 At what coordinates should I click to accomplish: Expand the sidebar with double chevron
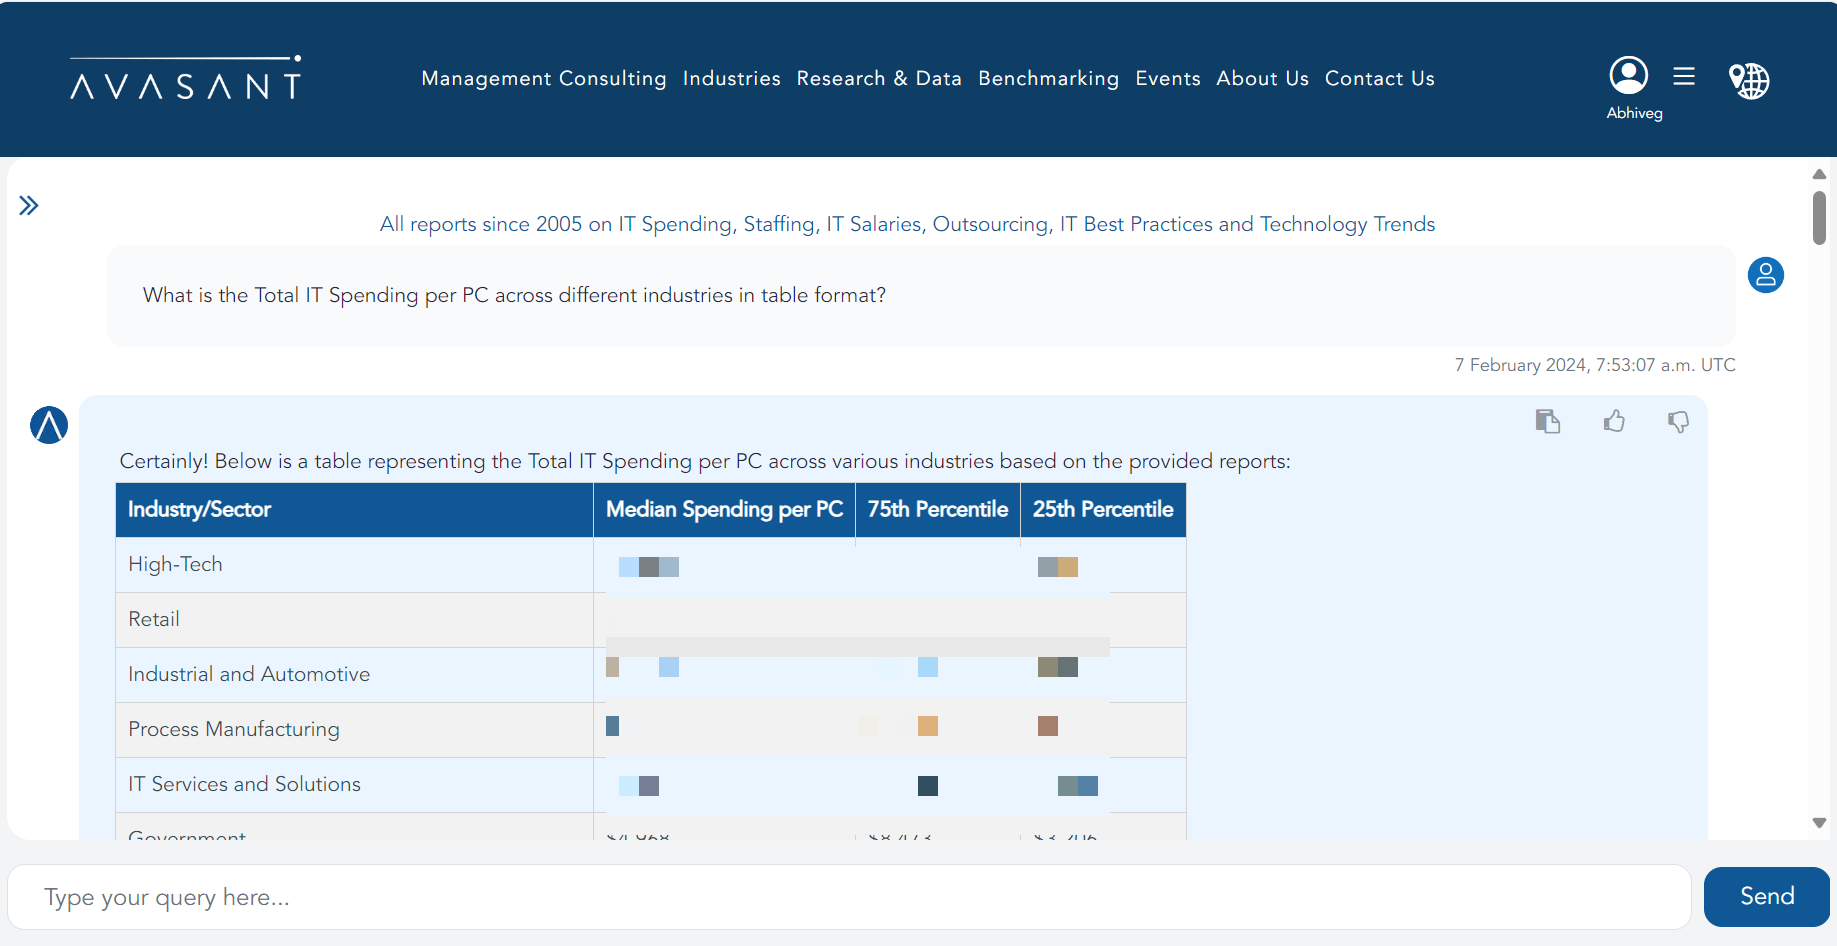pos(29,206)
